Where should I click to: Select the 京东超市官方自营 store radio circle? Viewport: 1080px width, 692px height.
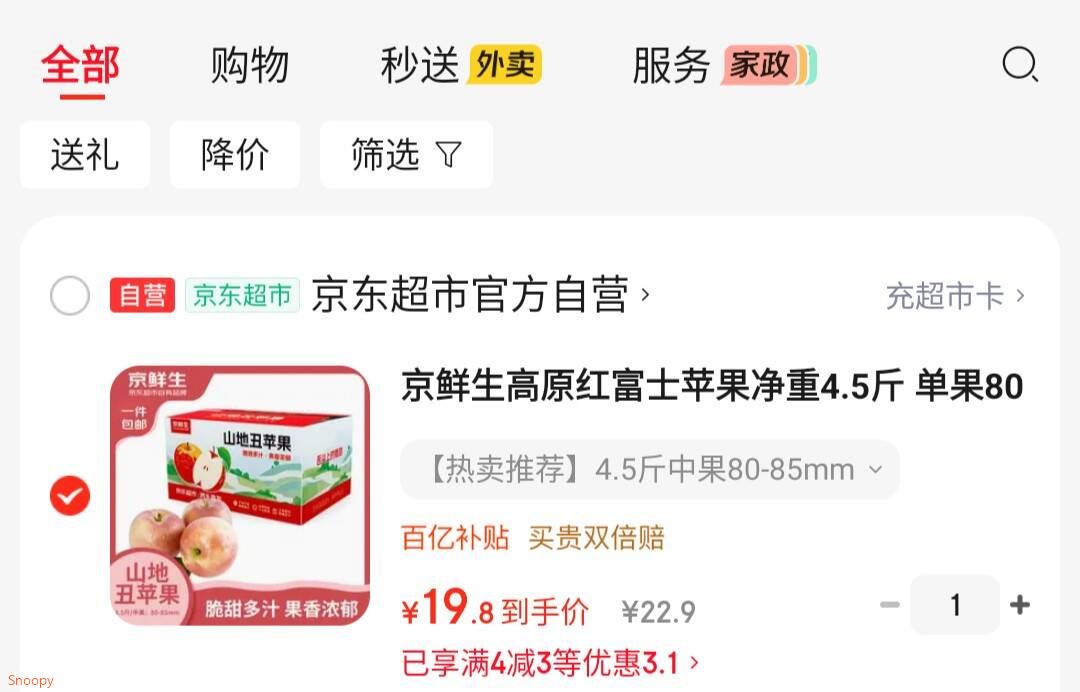[70, 295]
